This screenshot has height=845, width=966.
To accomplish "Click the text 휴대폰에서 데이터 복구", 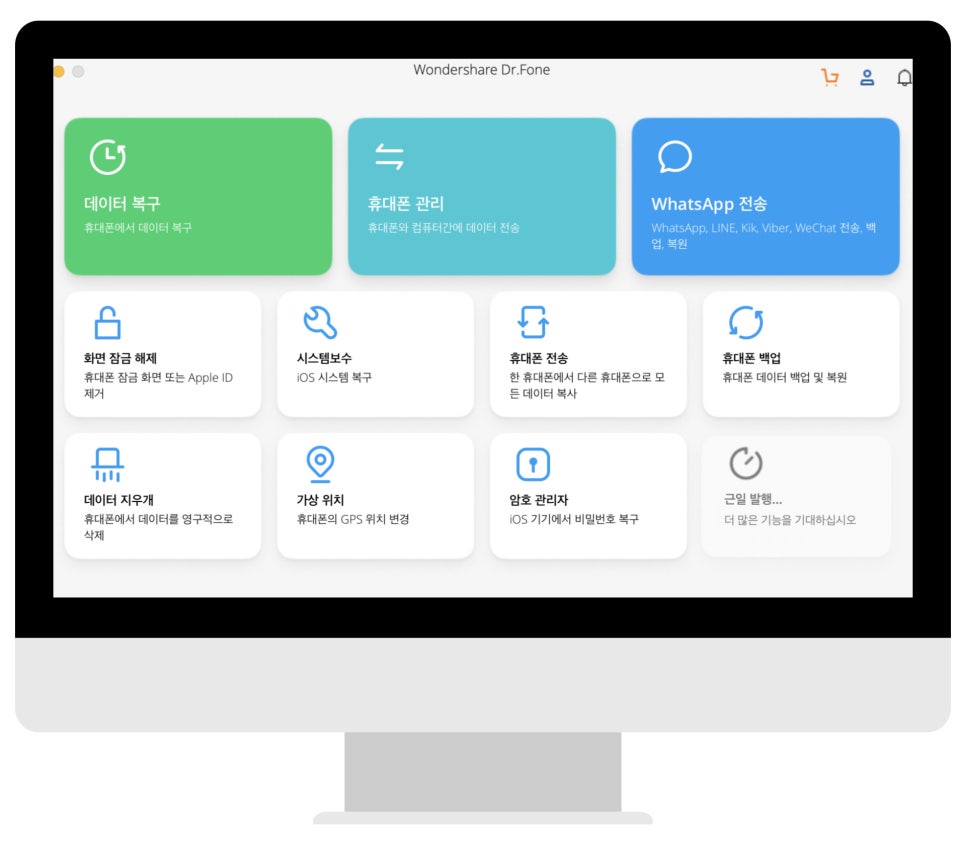I will point(138,228).
